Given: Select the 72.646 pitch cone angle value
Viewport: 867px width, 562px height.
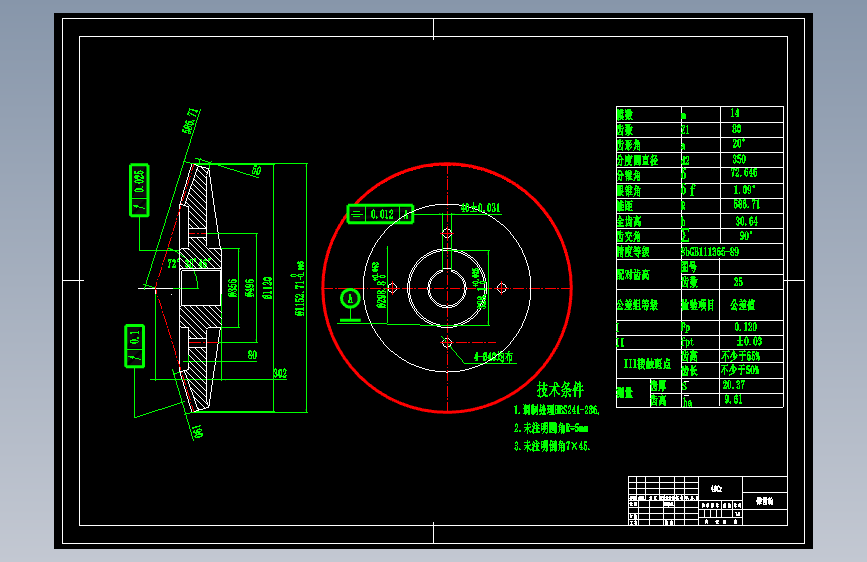Looking at the screenshot, I should pos(744,174).
